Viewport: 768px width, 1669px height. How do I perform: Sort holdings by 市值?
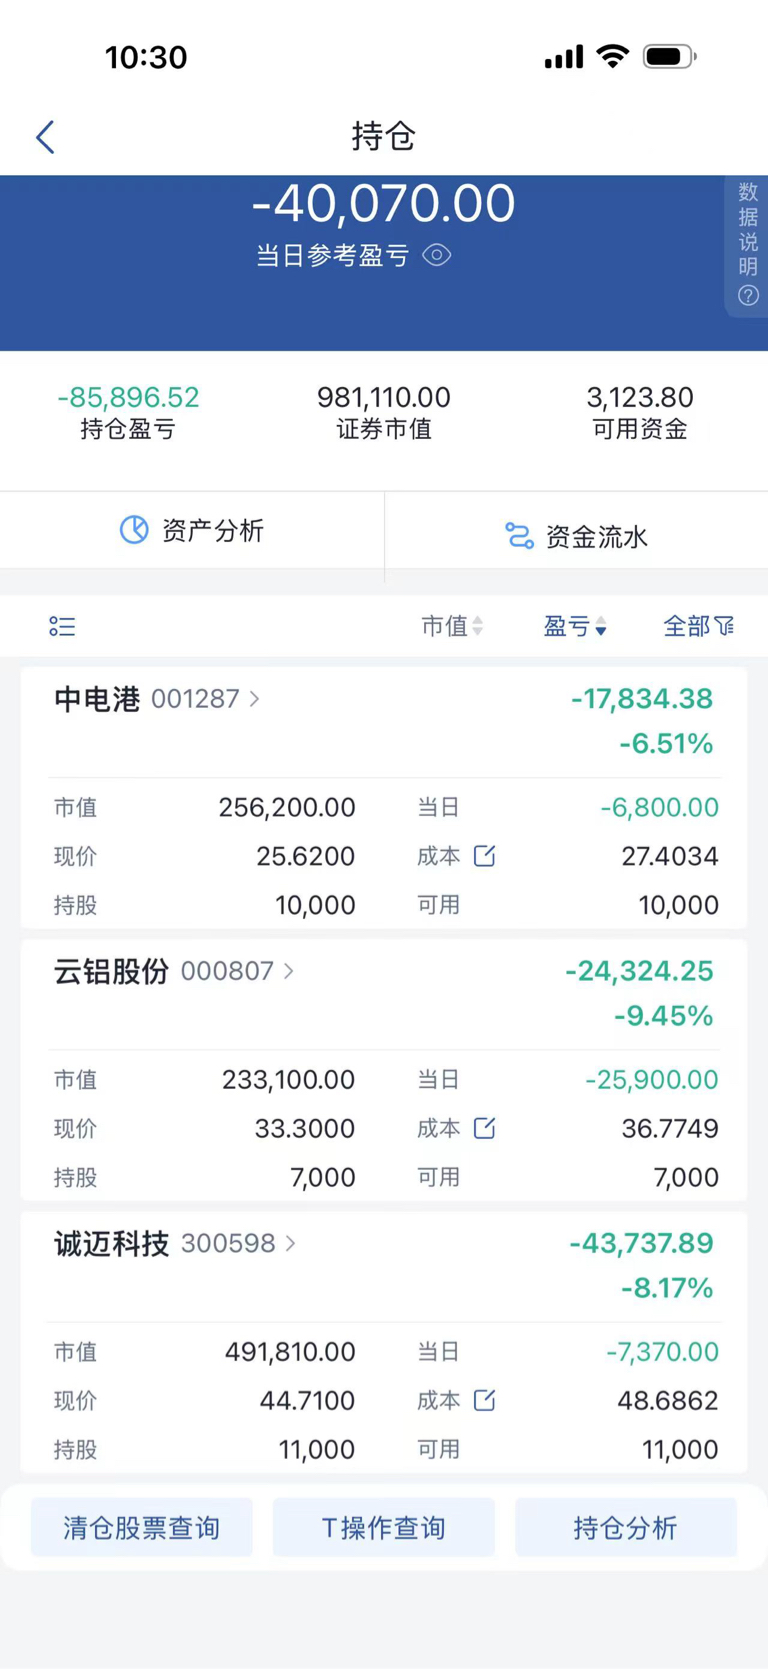(452, 626)
